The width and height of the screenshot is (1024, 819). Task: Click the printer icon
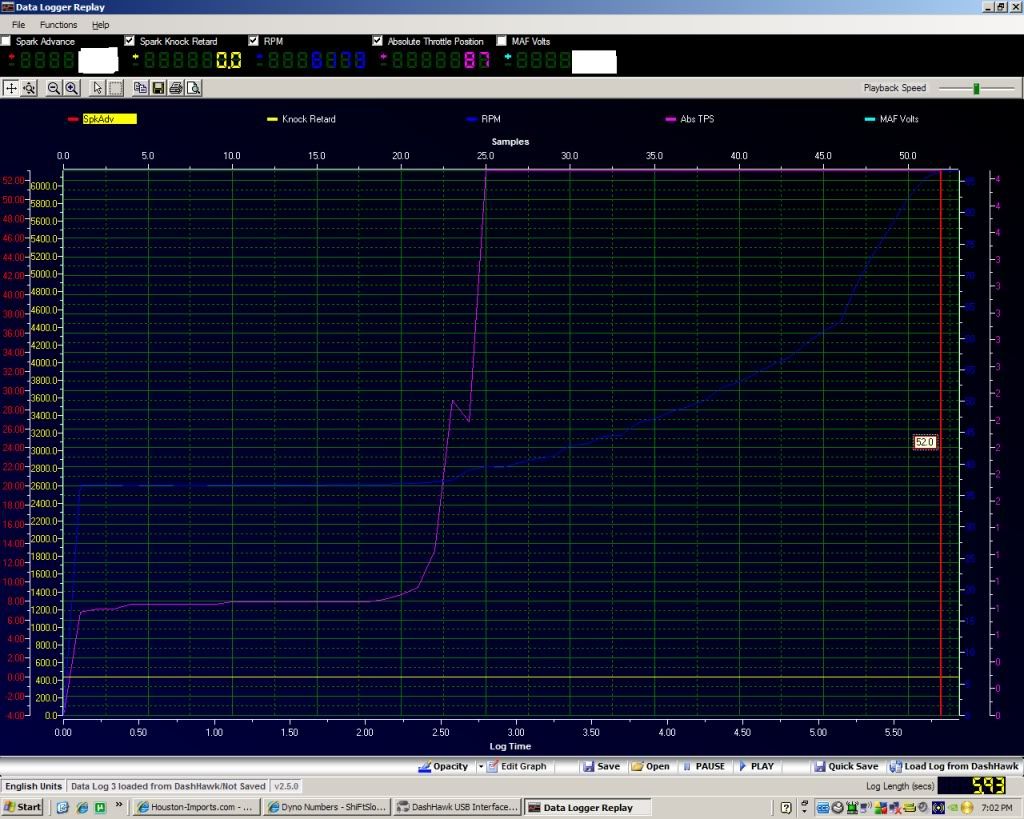coord(176,88)
